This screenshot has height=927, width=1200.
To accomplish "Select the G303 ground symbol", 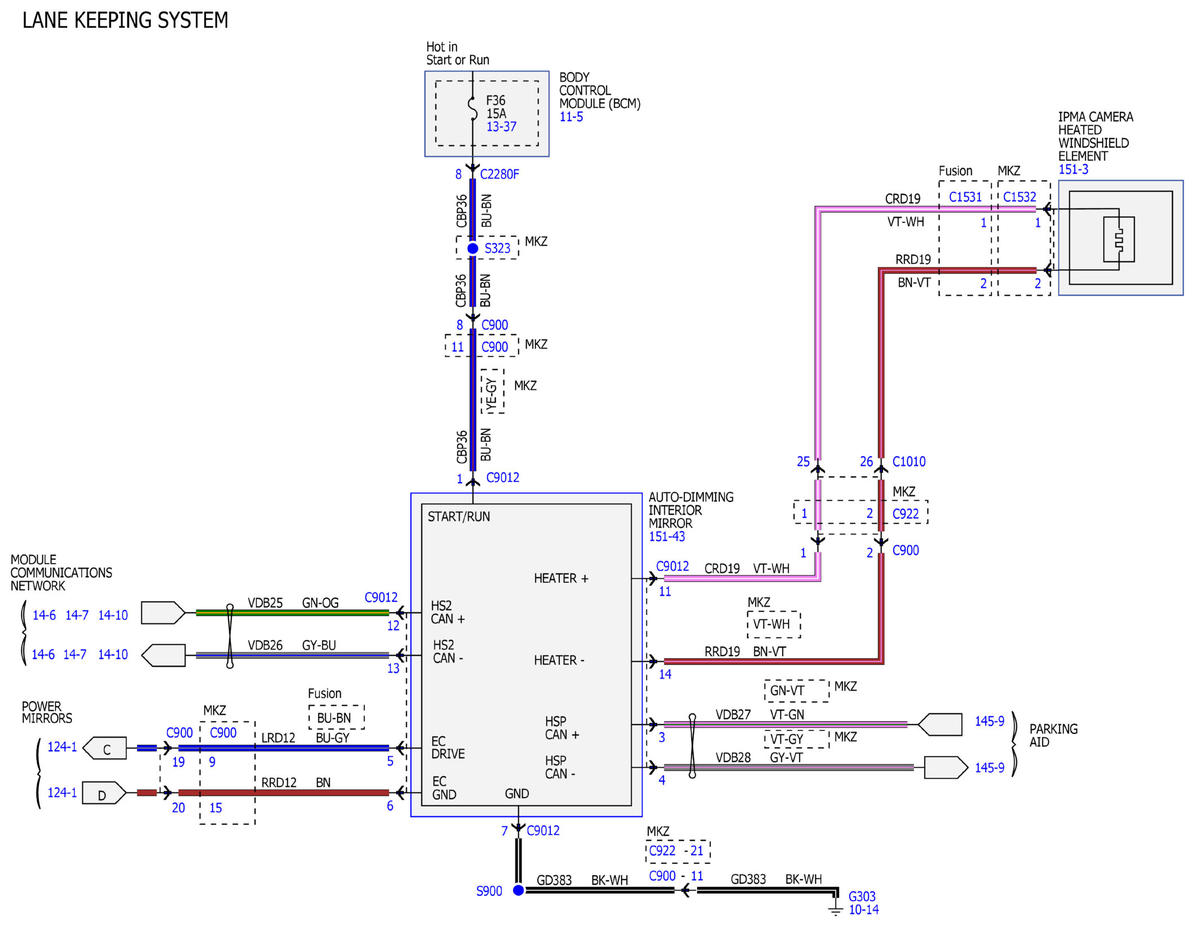I will (836, 908).
